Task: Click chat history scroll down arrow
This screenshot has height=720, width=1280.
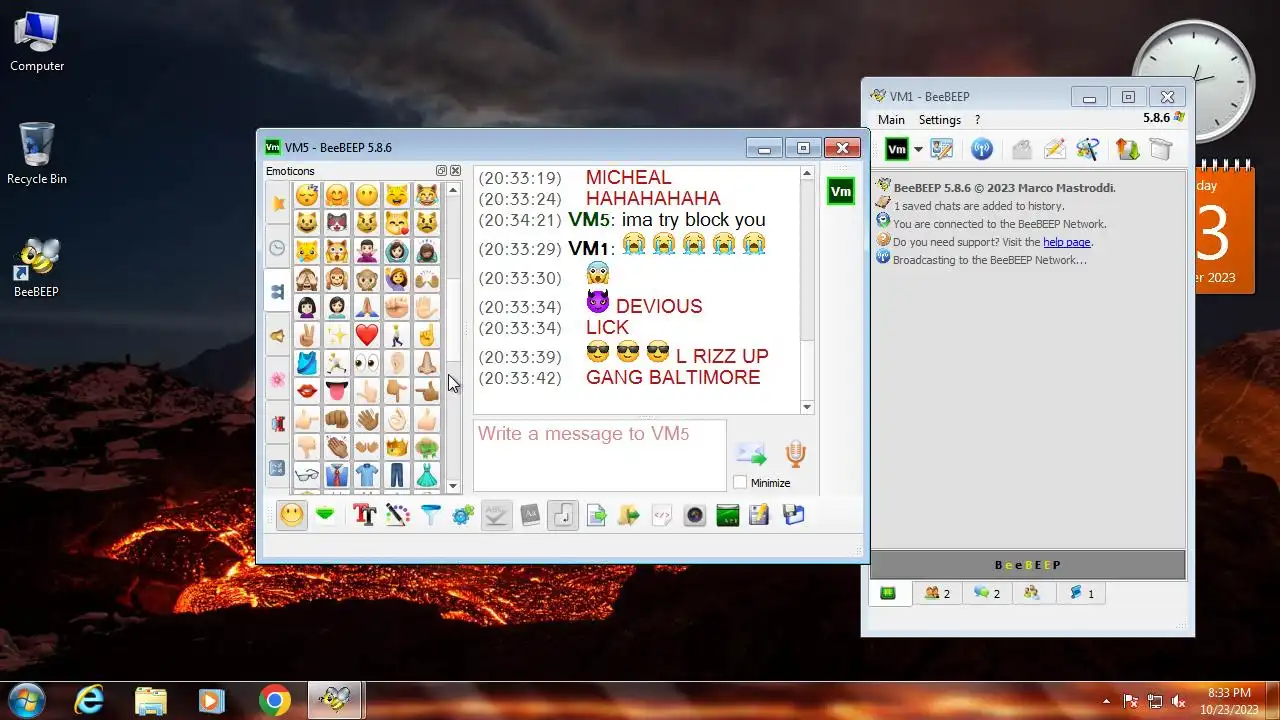Action: coord(808,406)
